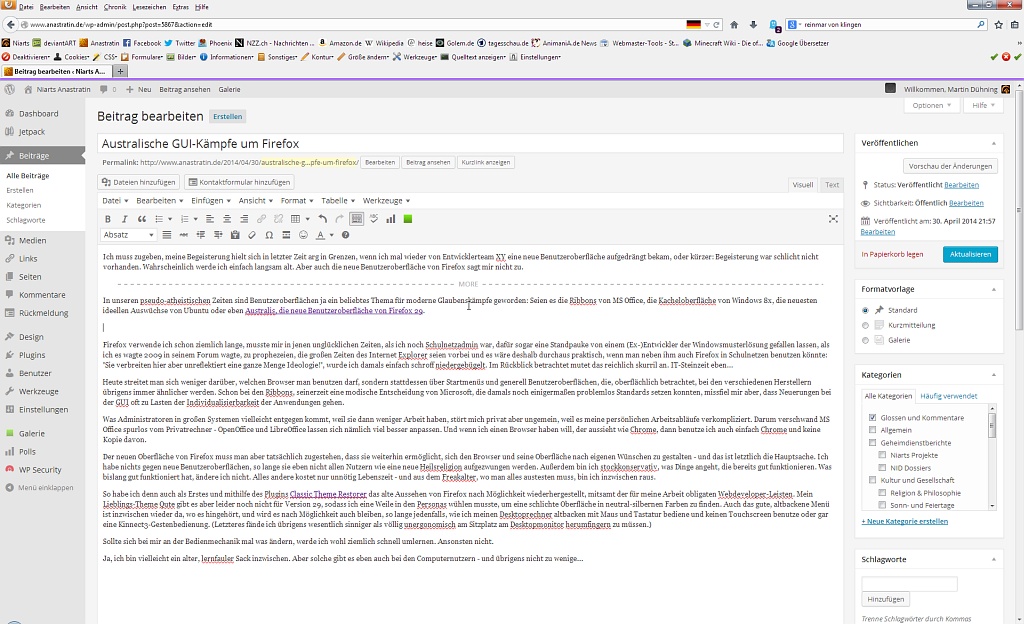Open the emoticons smiley icon

coord(303,235)
